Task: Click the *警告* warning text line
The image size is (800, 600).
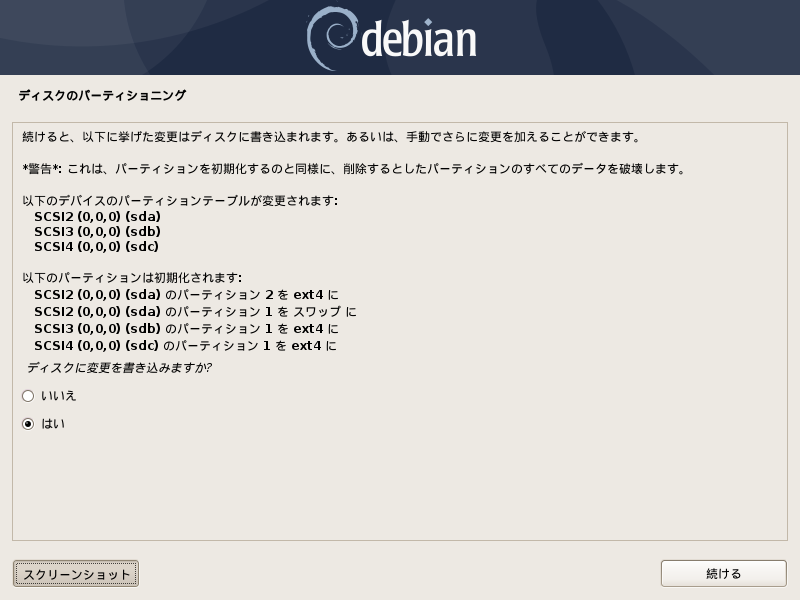Action: [354, 169]
